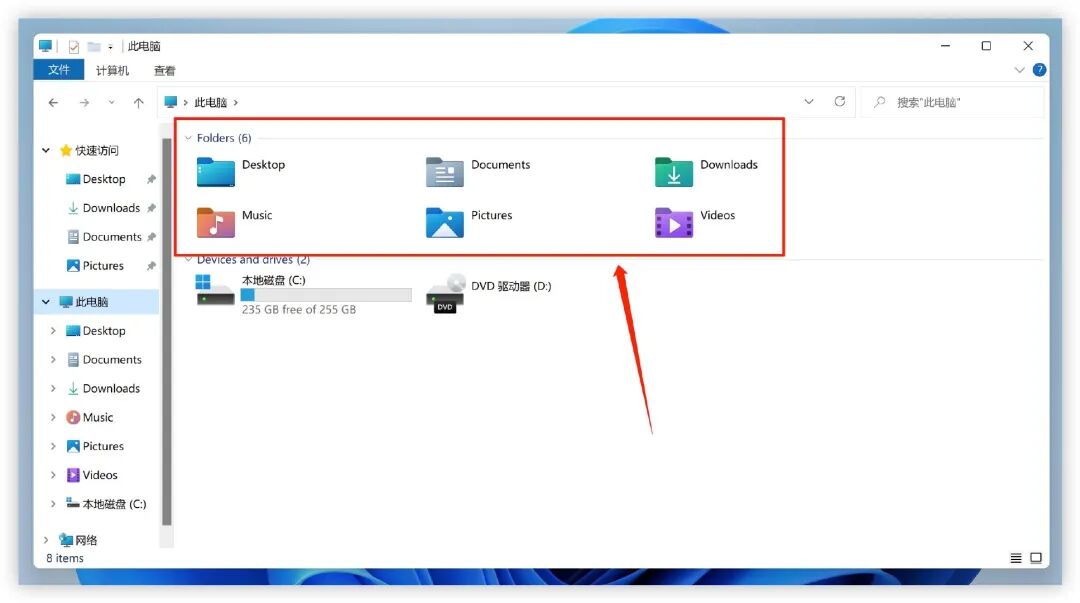Viewport: 1080px width, 603px height.
Task: Open the DVD 驱动器 (D:) drive icon
Action: click(444, 294)
